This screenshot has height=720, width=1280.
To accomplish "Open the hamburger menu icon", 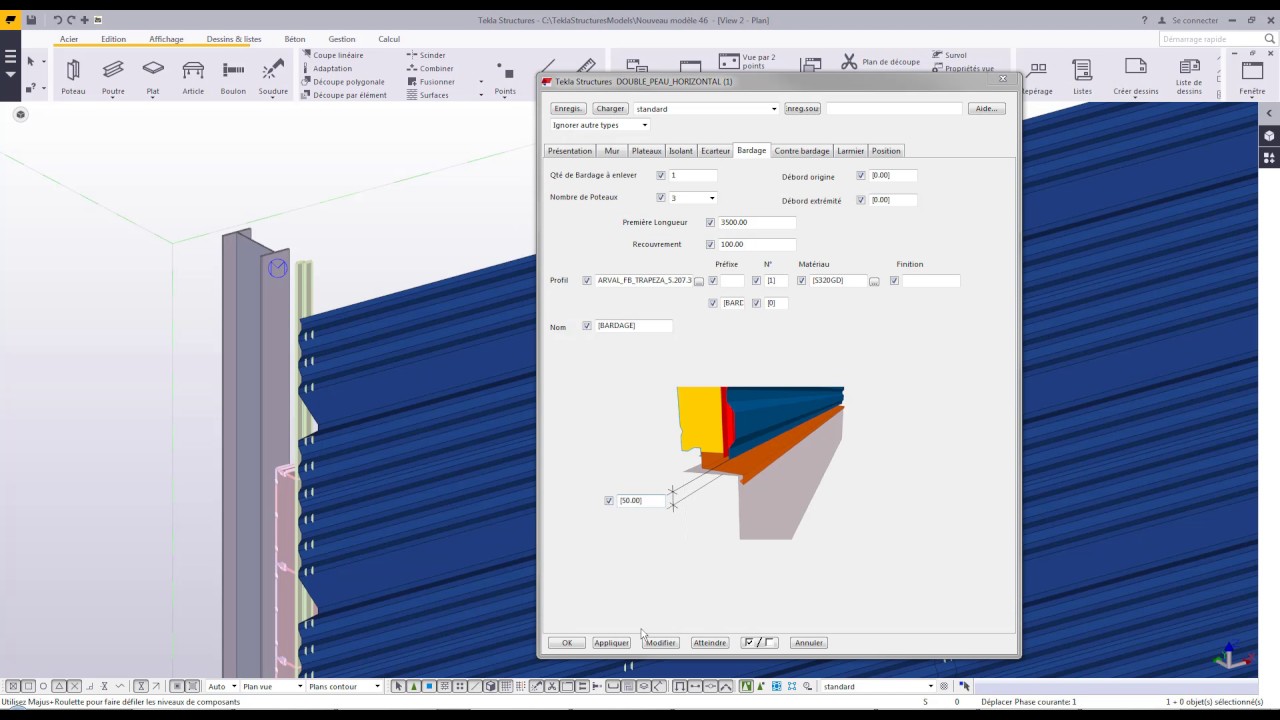I will coord(10,57).
